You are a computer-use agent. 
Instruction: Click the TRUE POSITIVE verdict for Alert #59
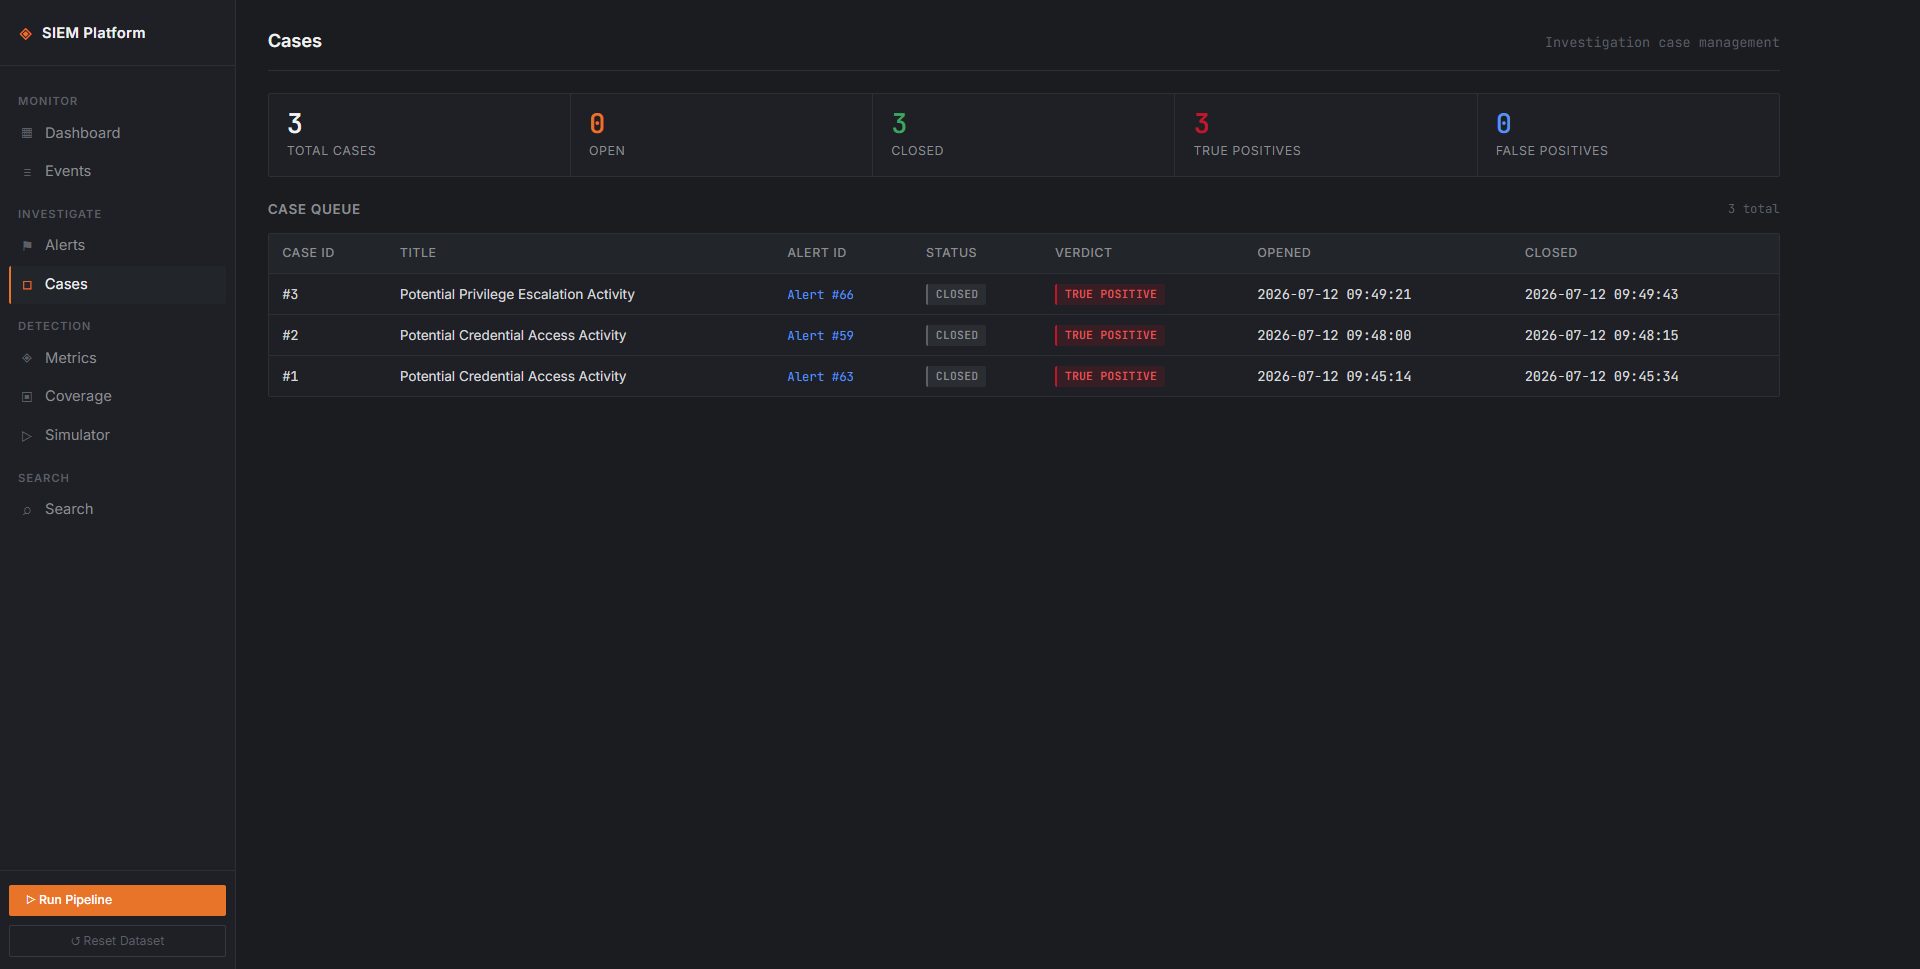click(x=1110, y=335)
